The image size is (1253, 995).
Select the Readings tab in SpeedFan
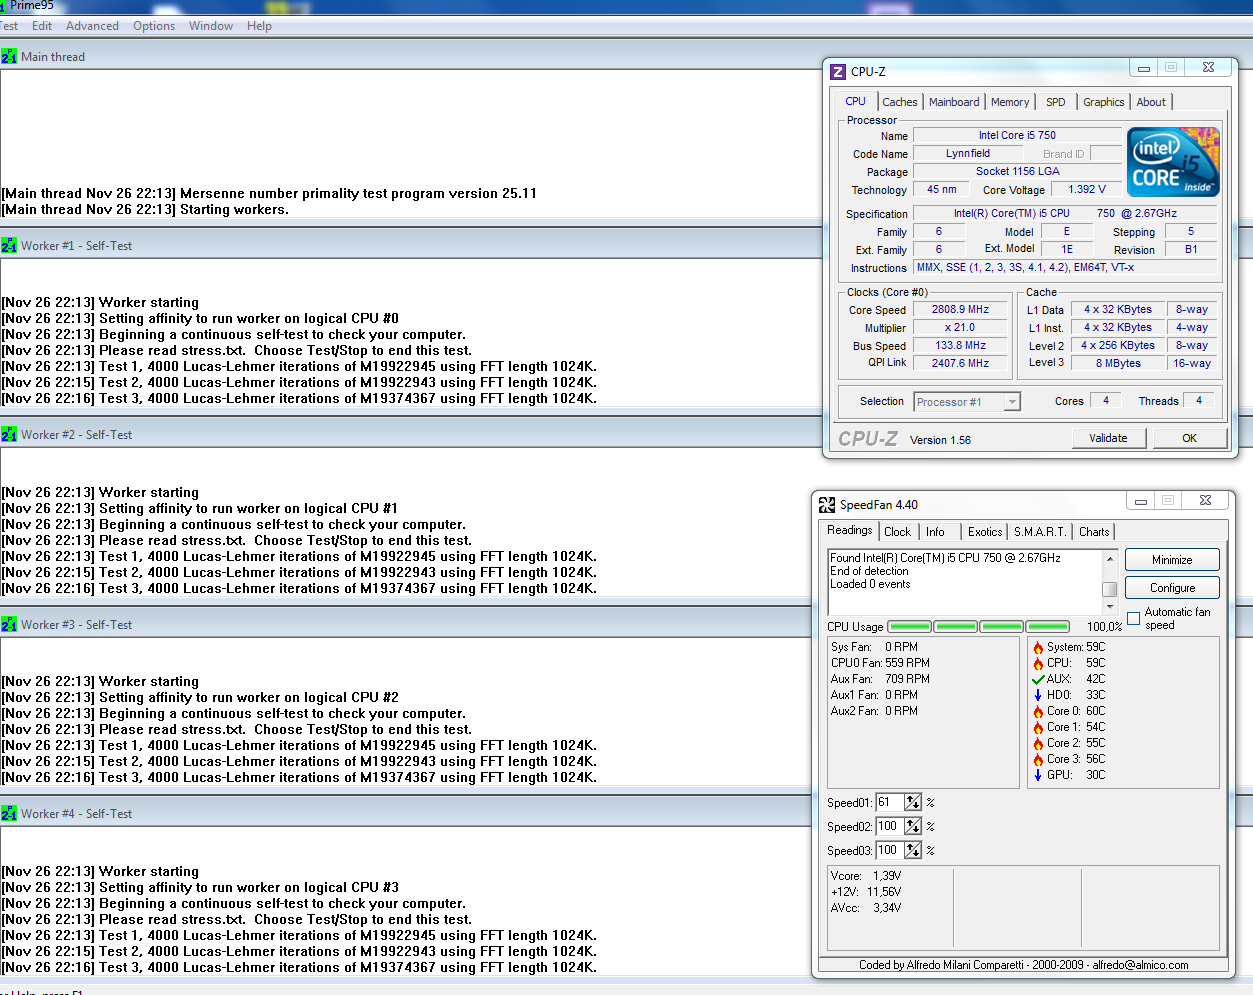(850, 530)
